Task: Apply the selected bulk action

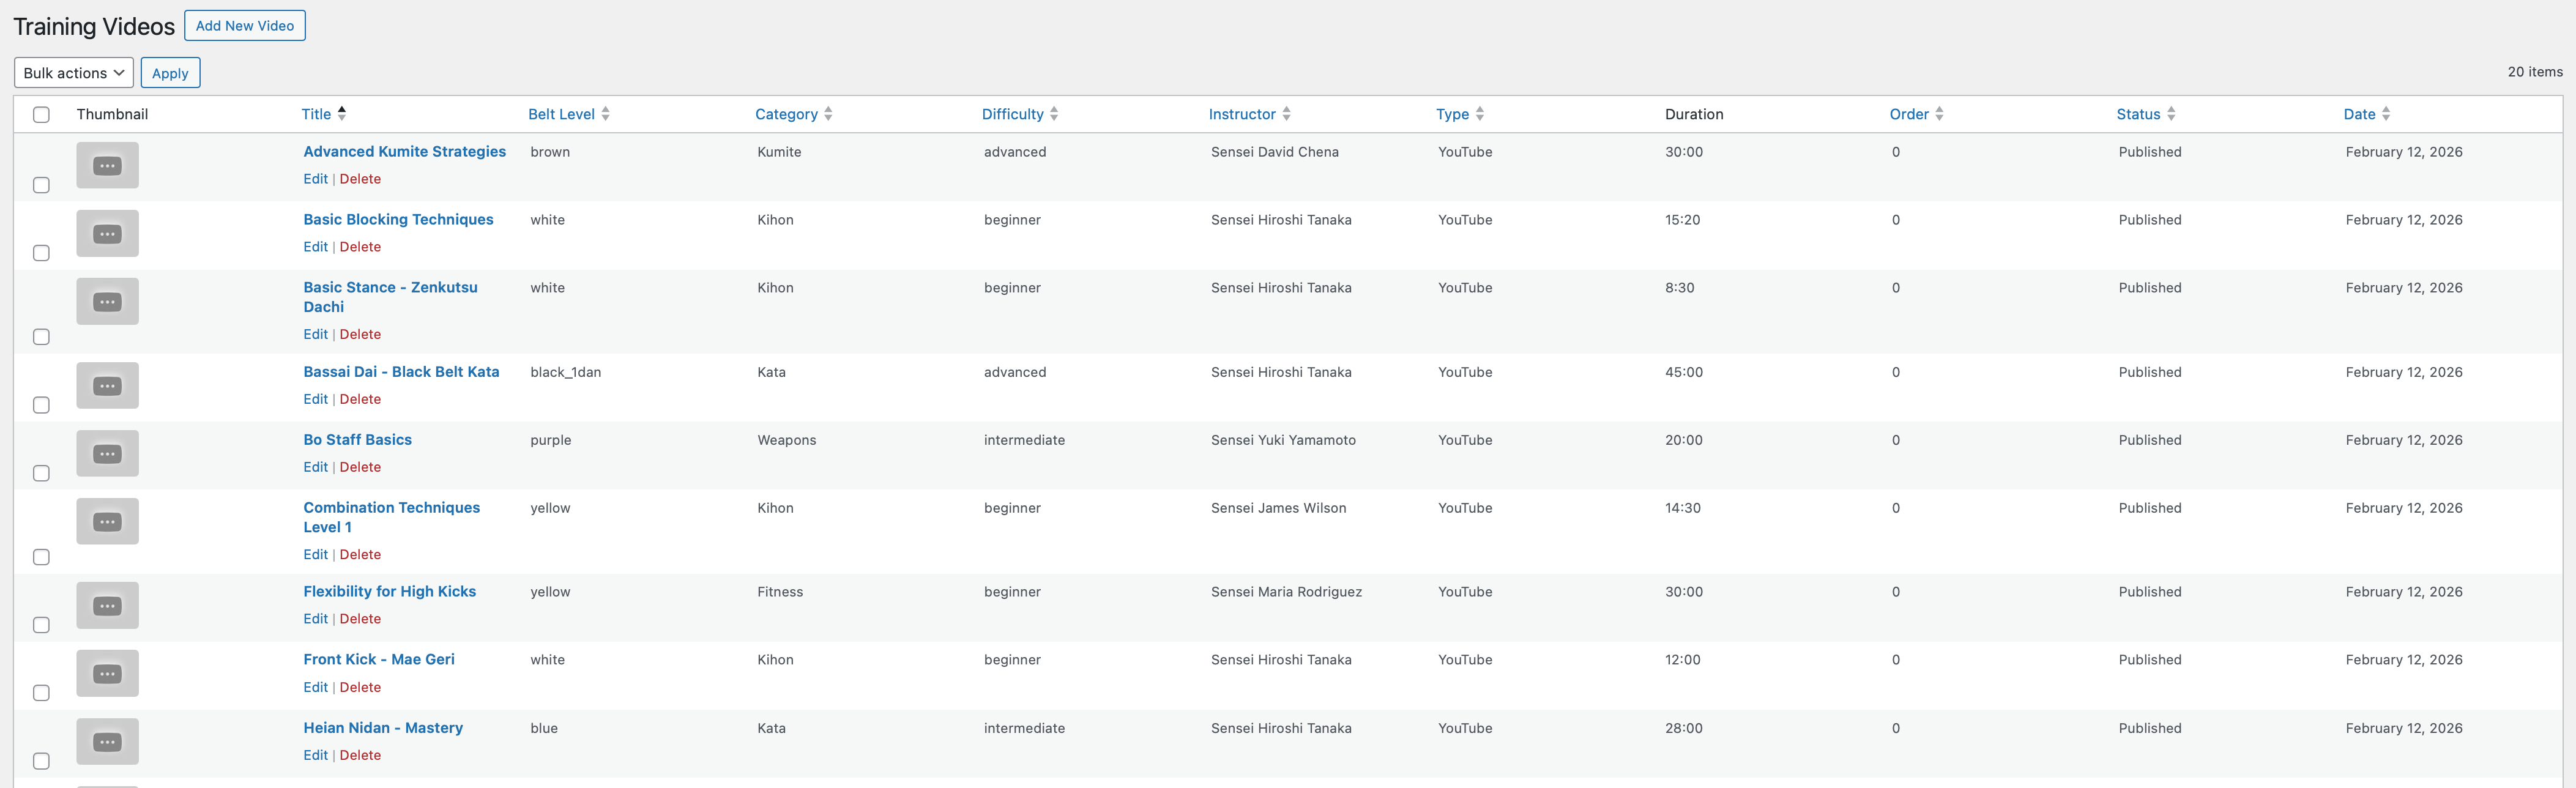Action: point(170,72)
